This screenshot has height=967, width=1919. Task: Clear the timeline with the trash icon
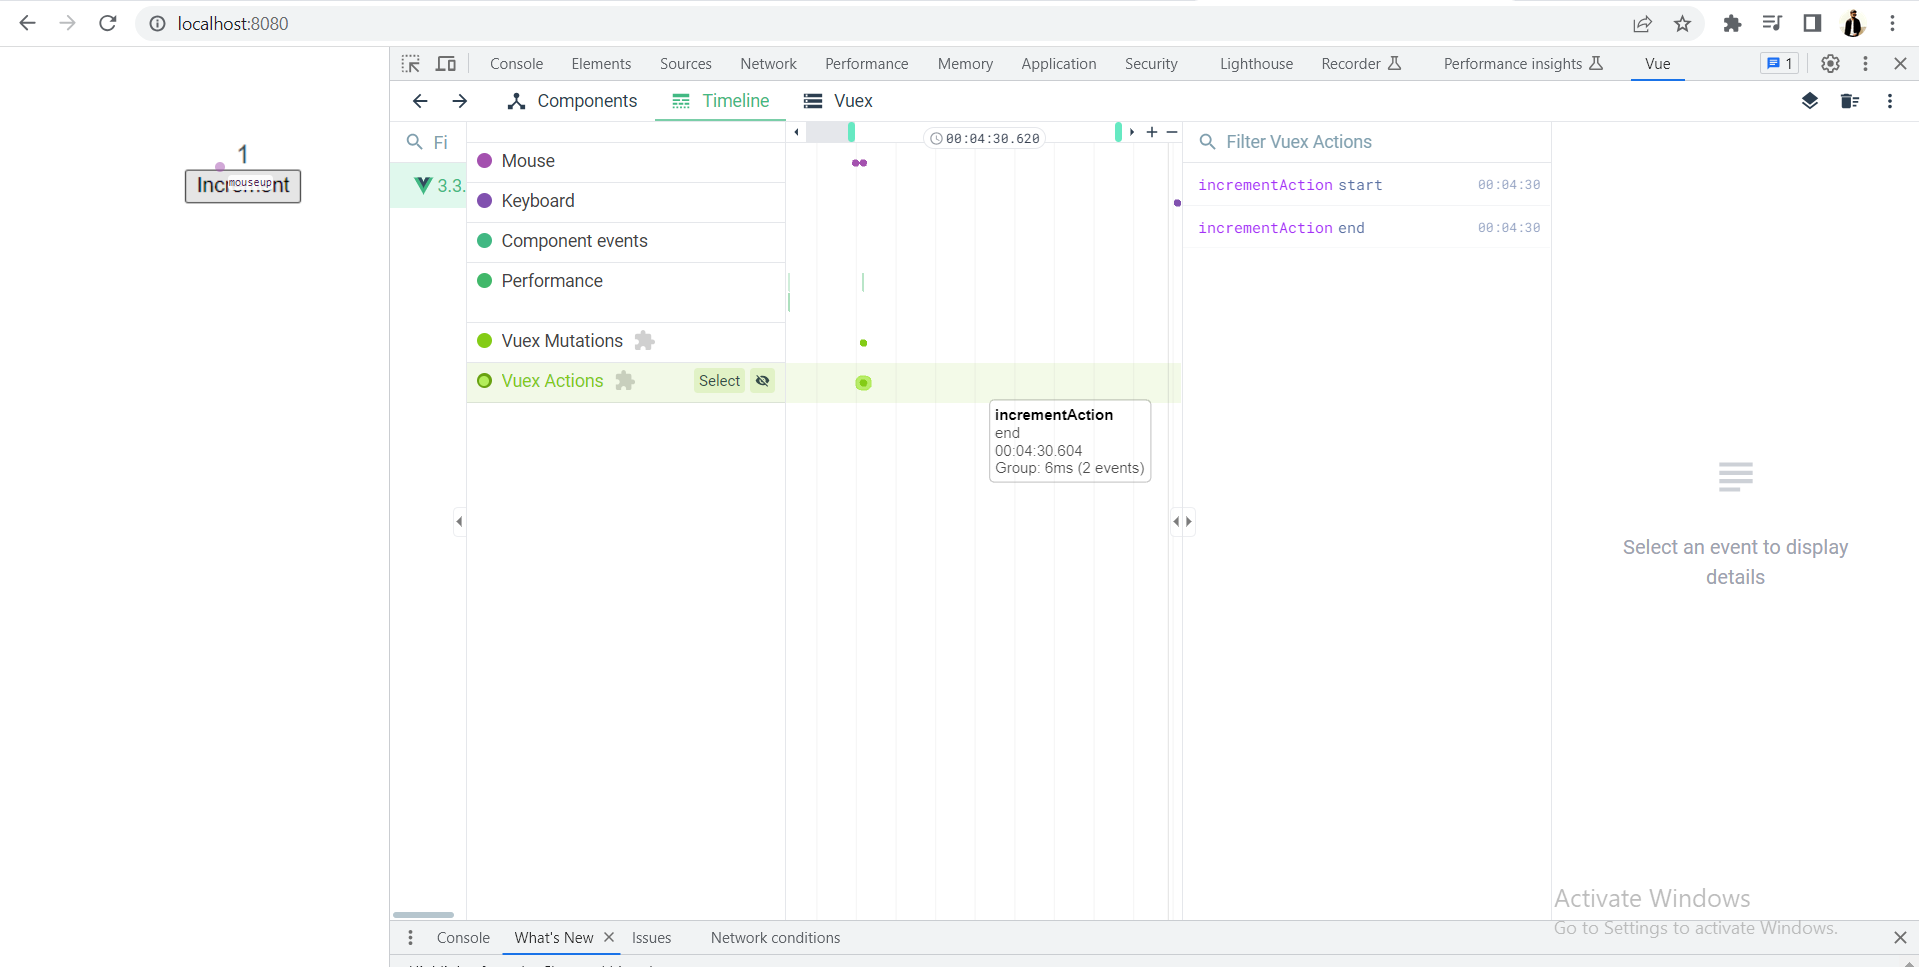(x=1850, y=101)
